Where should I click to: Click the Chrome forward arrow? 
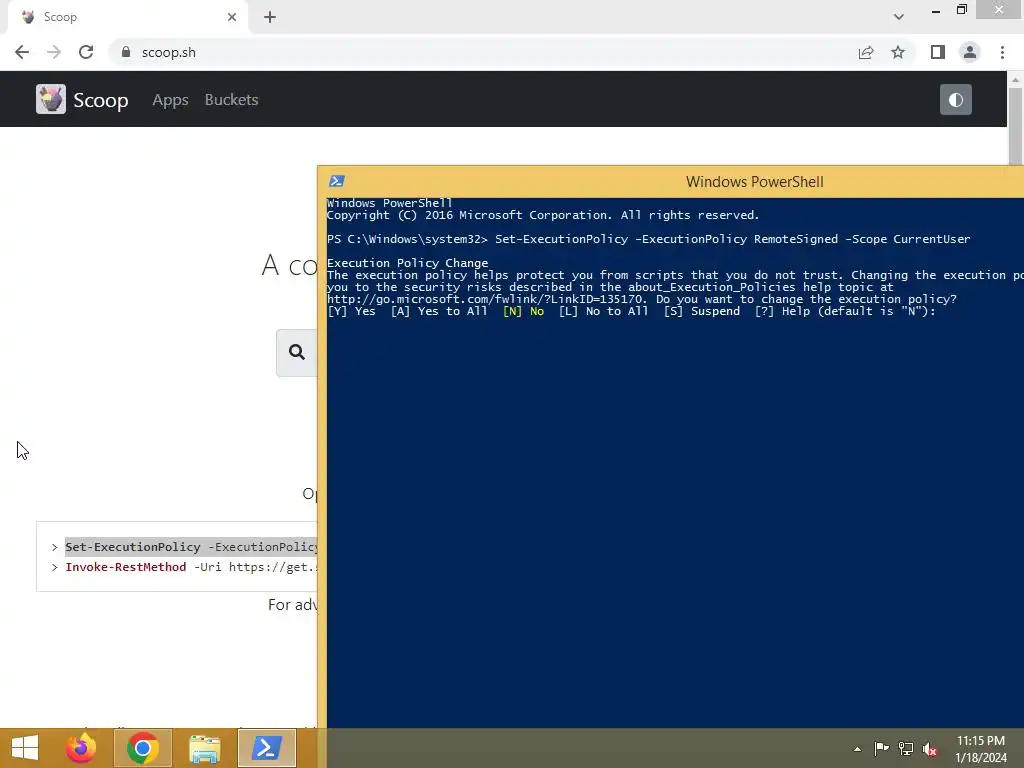click(54, 52)
